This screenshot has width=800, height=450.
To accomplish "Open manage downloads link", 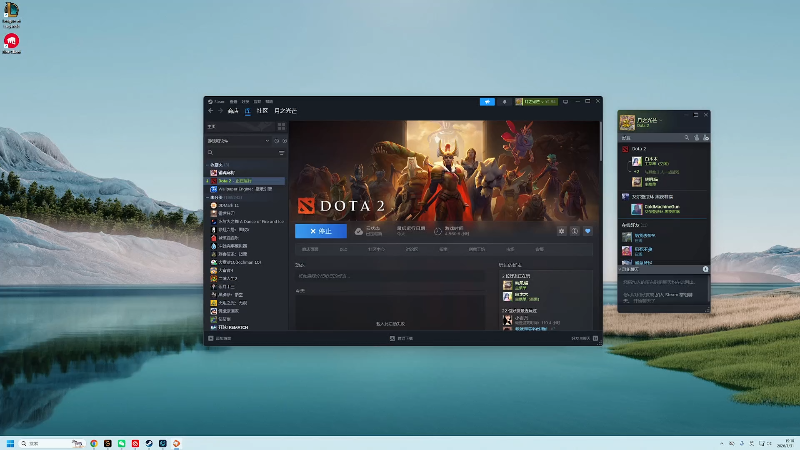I will pos(405,338).
